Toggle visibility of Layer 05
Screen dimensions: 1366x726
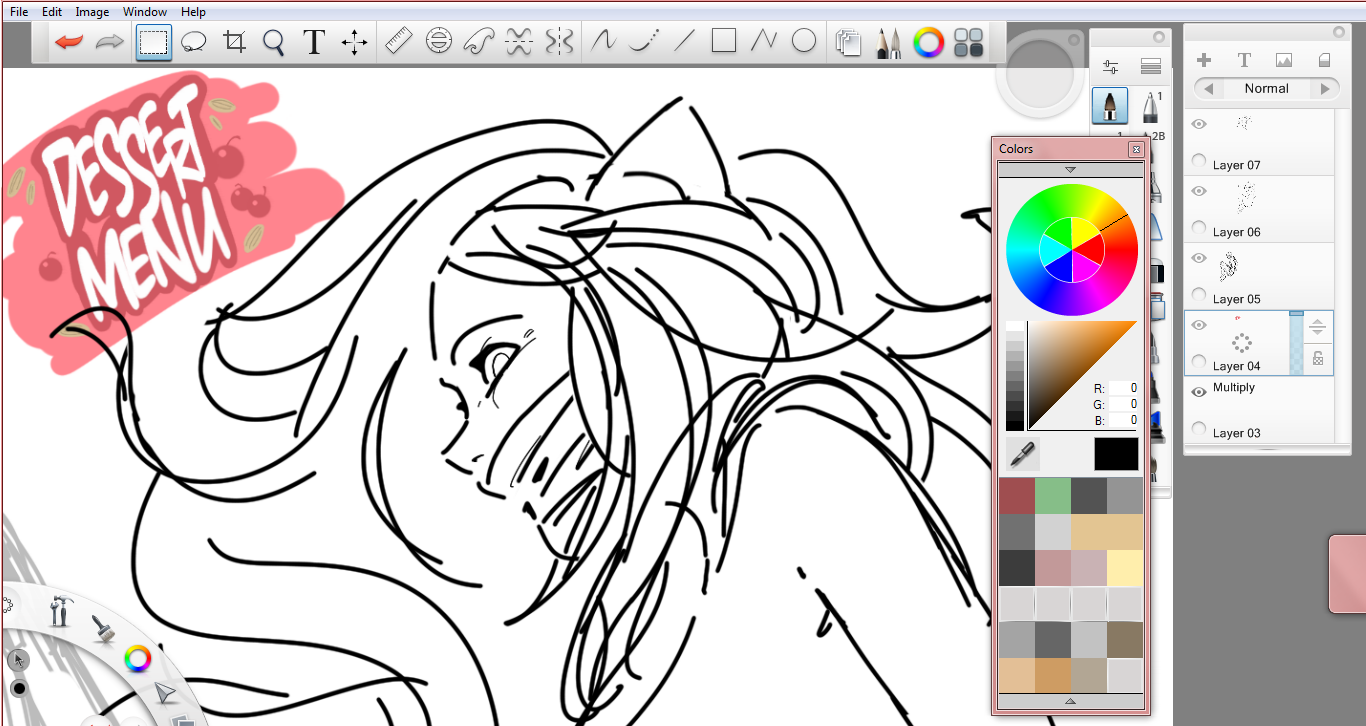coord(1199,258)
